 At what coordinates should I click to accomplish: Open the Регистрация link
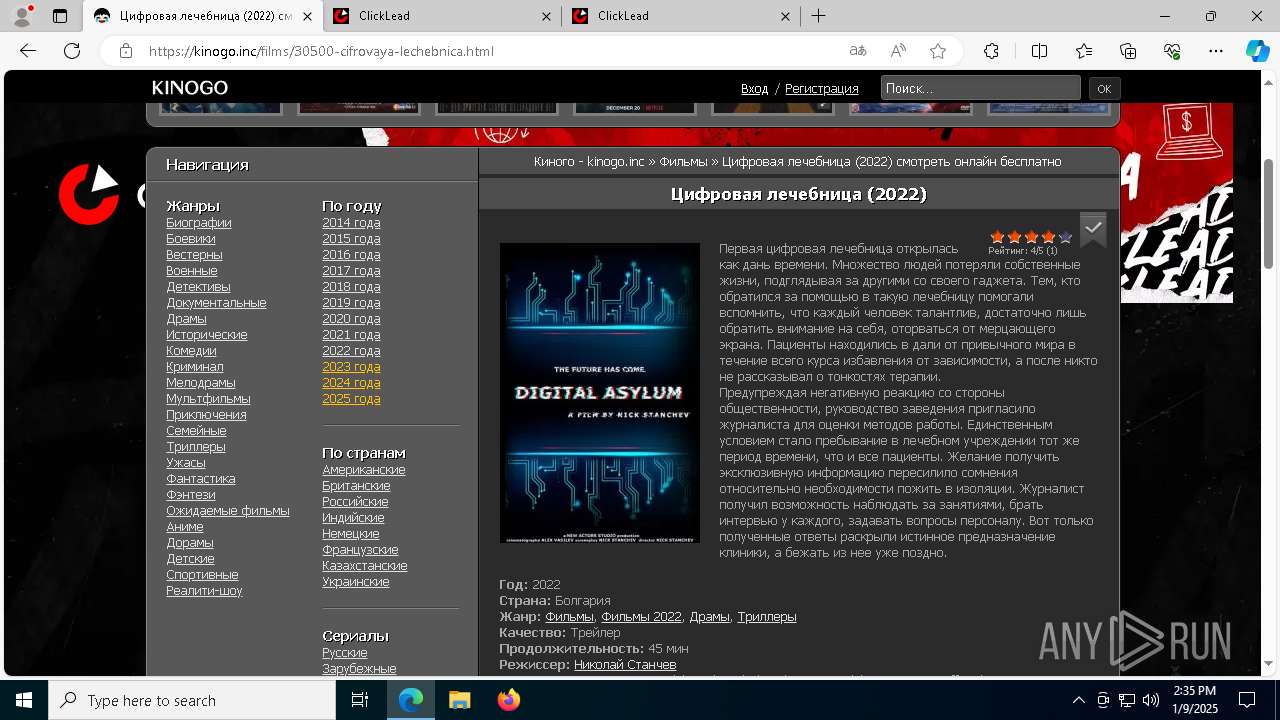click(x=821, y=88)
